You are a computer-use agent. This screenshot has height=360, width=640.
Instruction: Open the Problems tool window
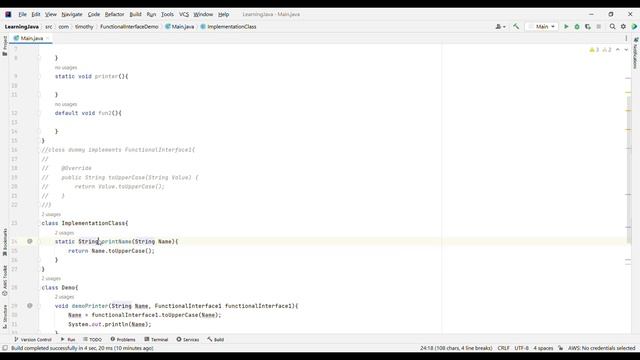(x=123, y=339)
